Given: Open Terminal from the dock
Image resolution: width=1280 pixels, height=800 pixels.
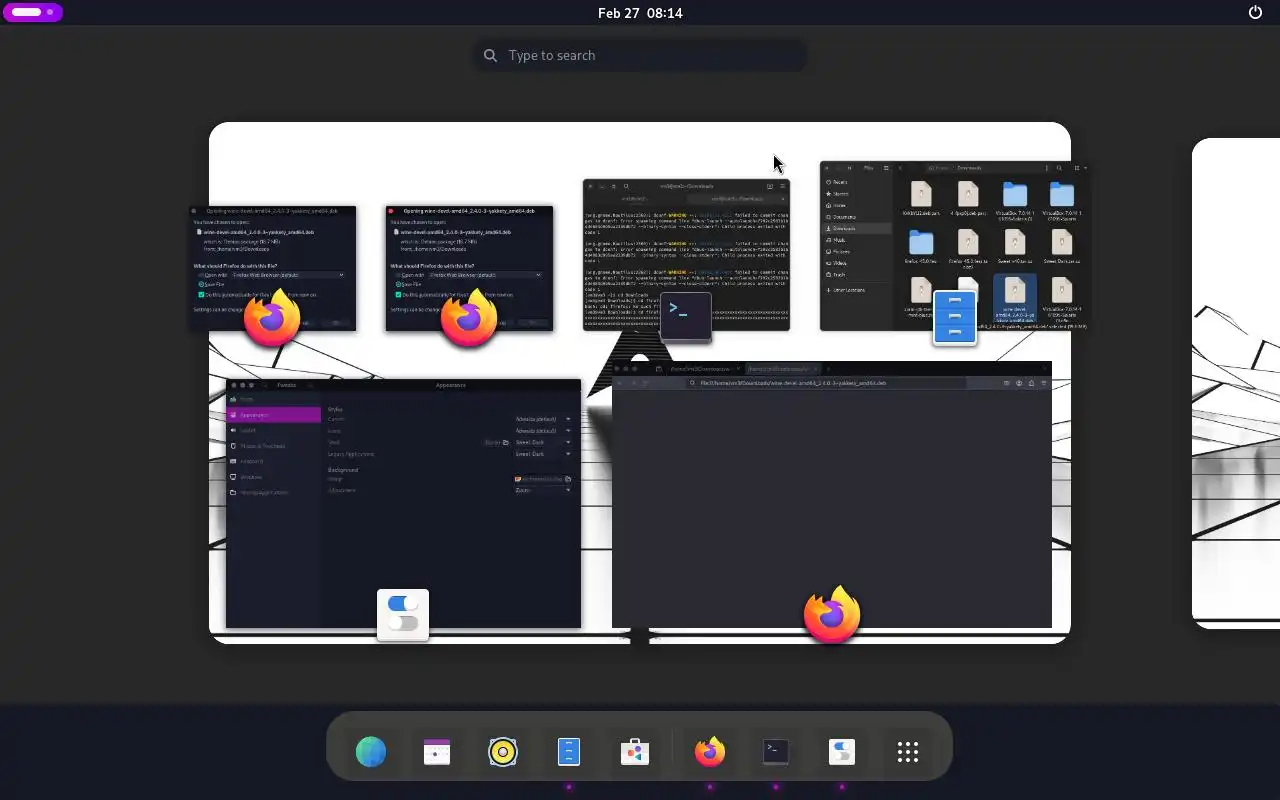Looking at the screenshot, I should tap(776, 751).
